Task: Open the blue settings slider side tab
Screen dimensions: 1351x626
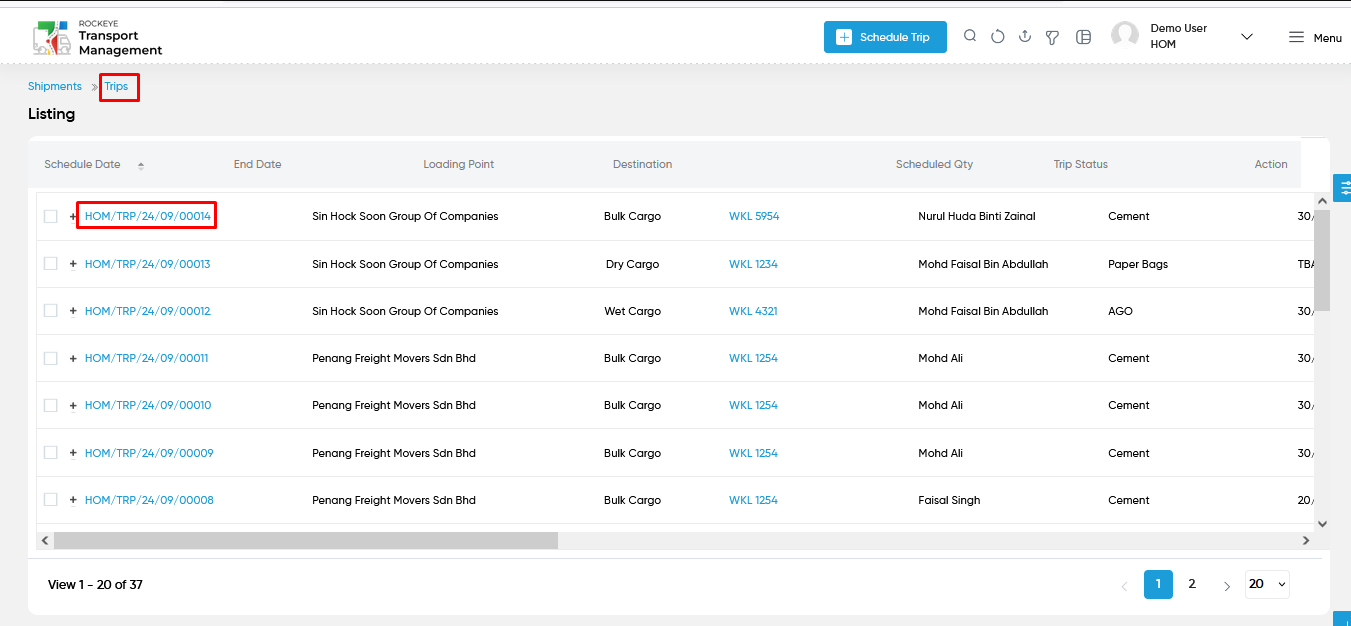Action: pos(1343,187)
